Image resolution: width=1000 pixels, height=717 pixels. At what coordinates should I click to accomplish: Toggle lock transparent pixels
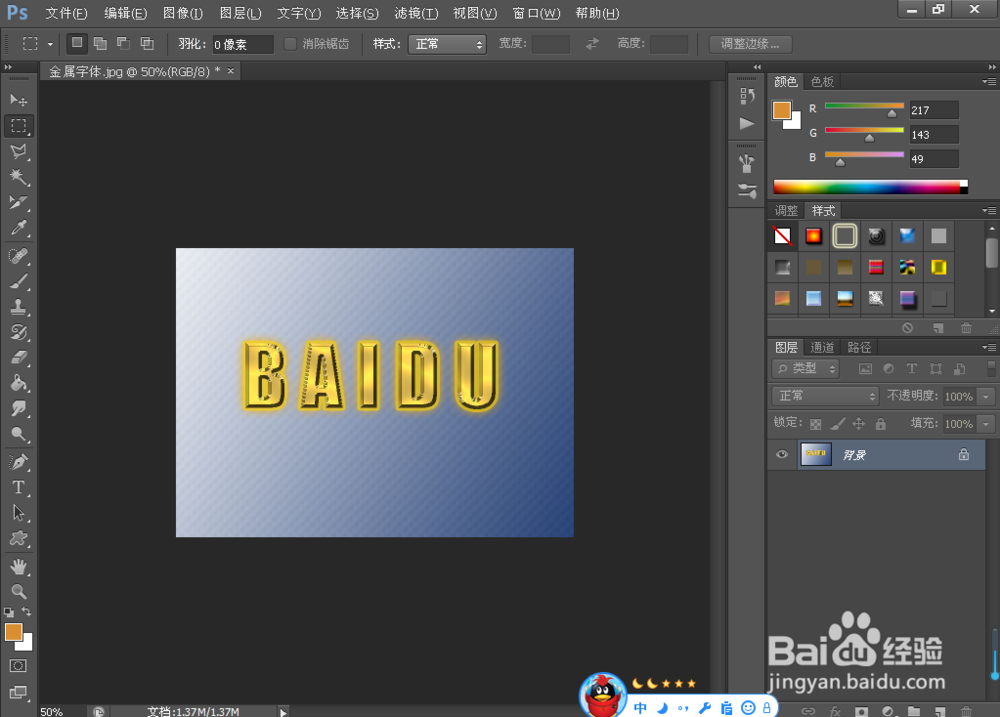(816, 424)
